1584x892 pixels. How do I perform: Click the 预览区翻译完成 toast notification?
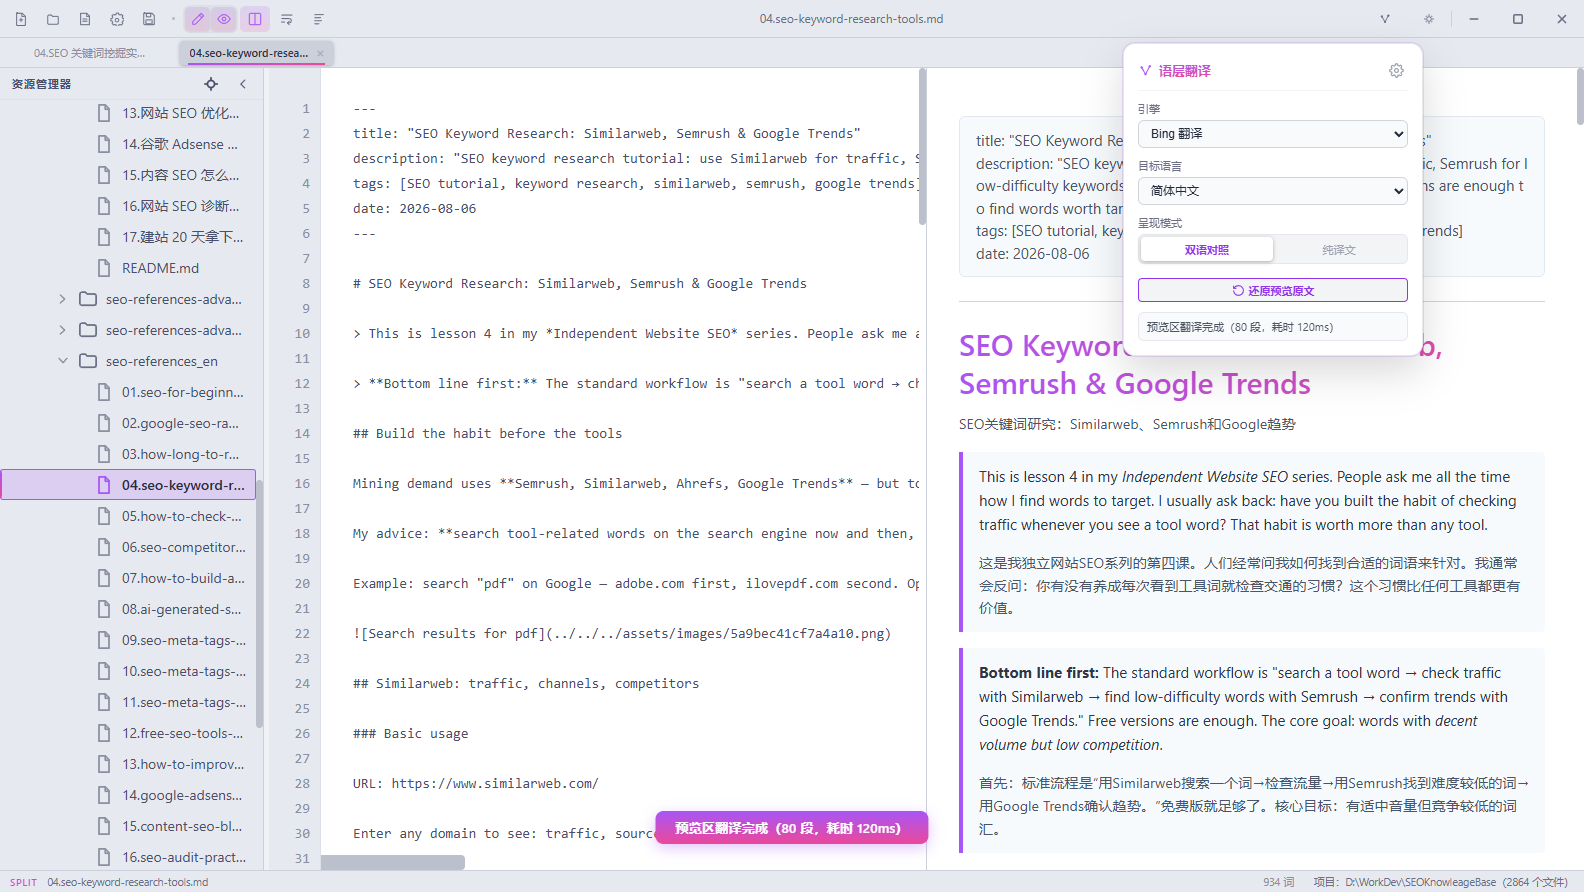[791, 828]
